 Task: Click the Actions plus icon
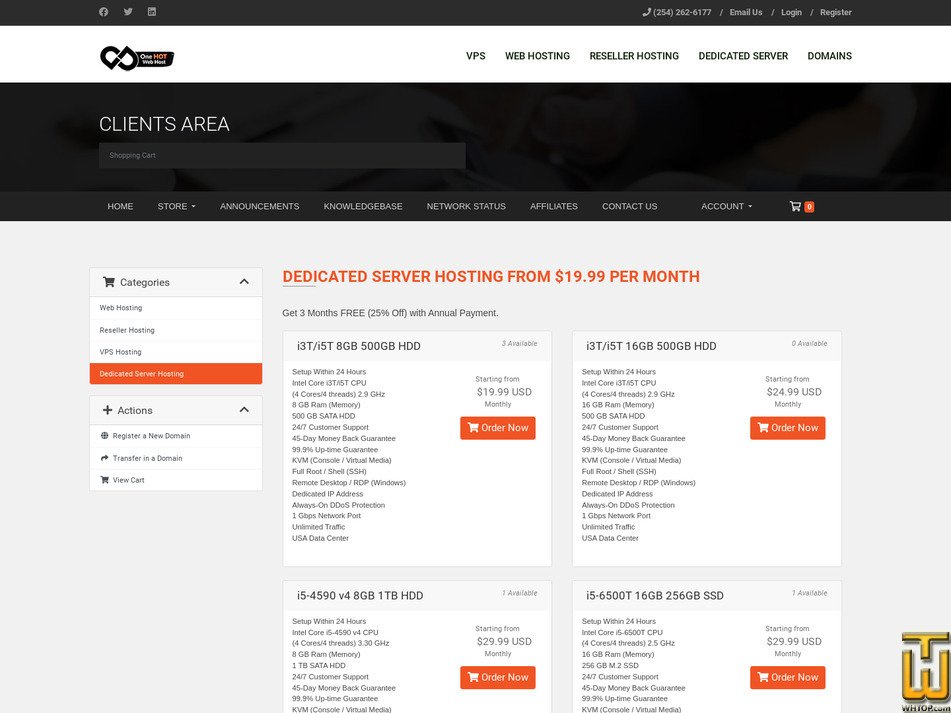pos(107,410)
